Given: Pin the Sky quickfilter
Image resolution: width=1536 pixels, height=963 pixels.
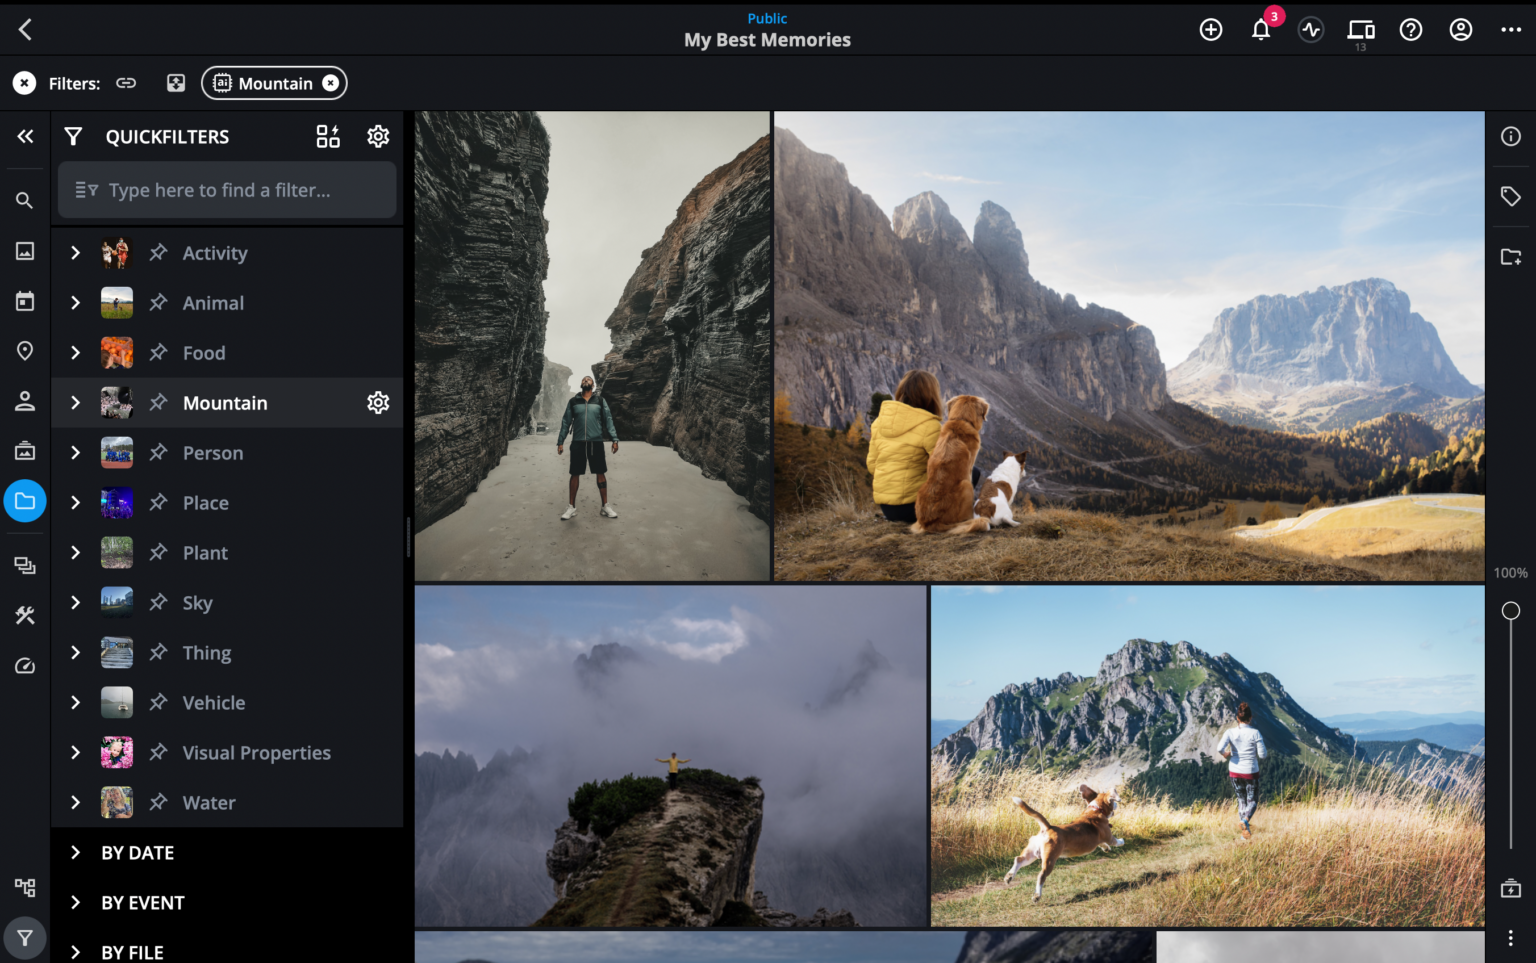Looking at the screenshot, I should pyautogui.click(x=159, y=602).
